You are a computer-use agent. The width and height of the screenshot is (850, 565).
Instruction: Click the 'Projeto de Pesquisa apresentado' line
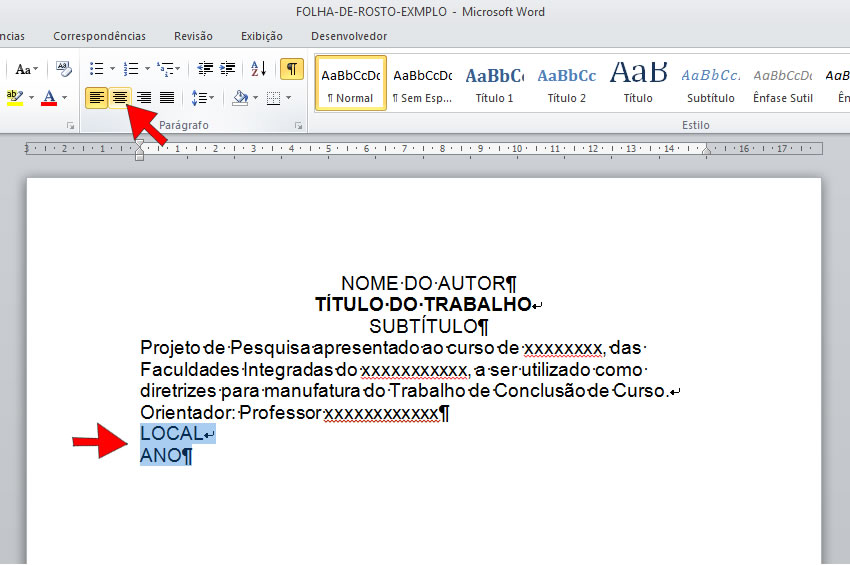coord(393,348)
